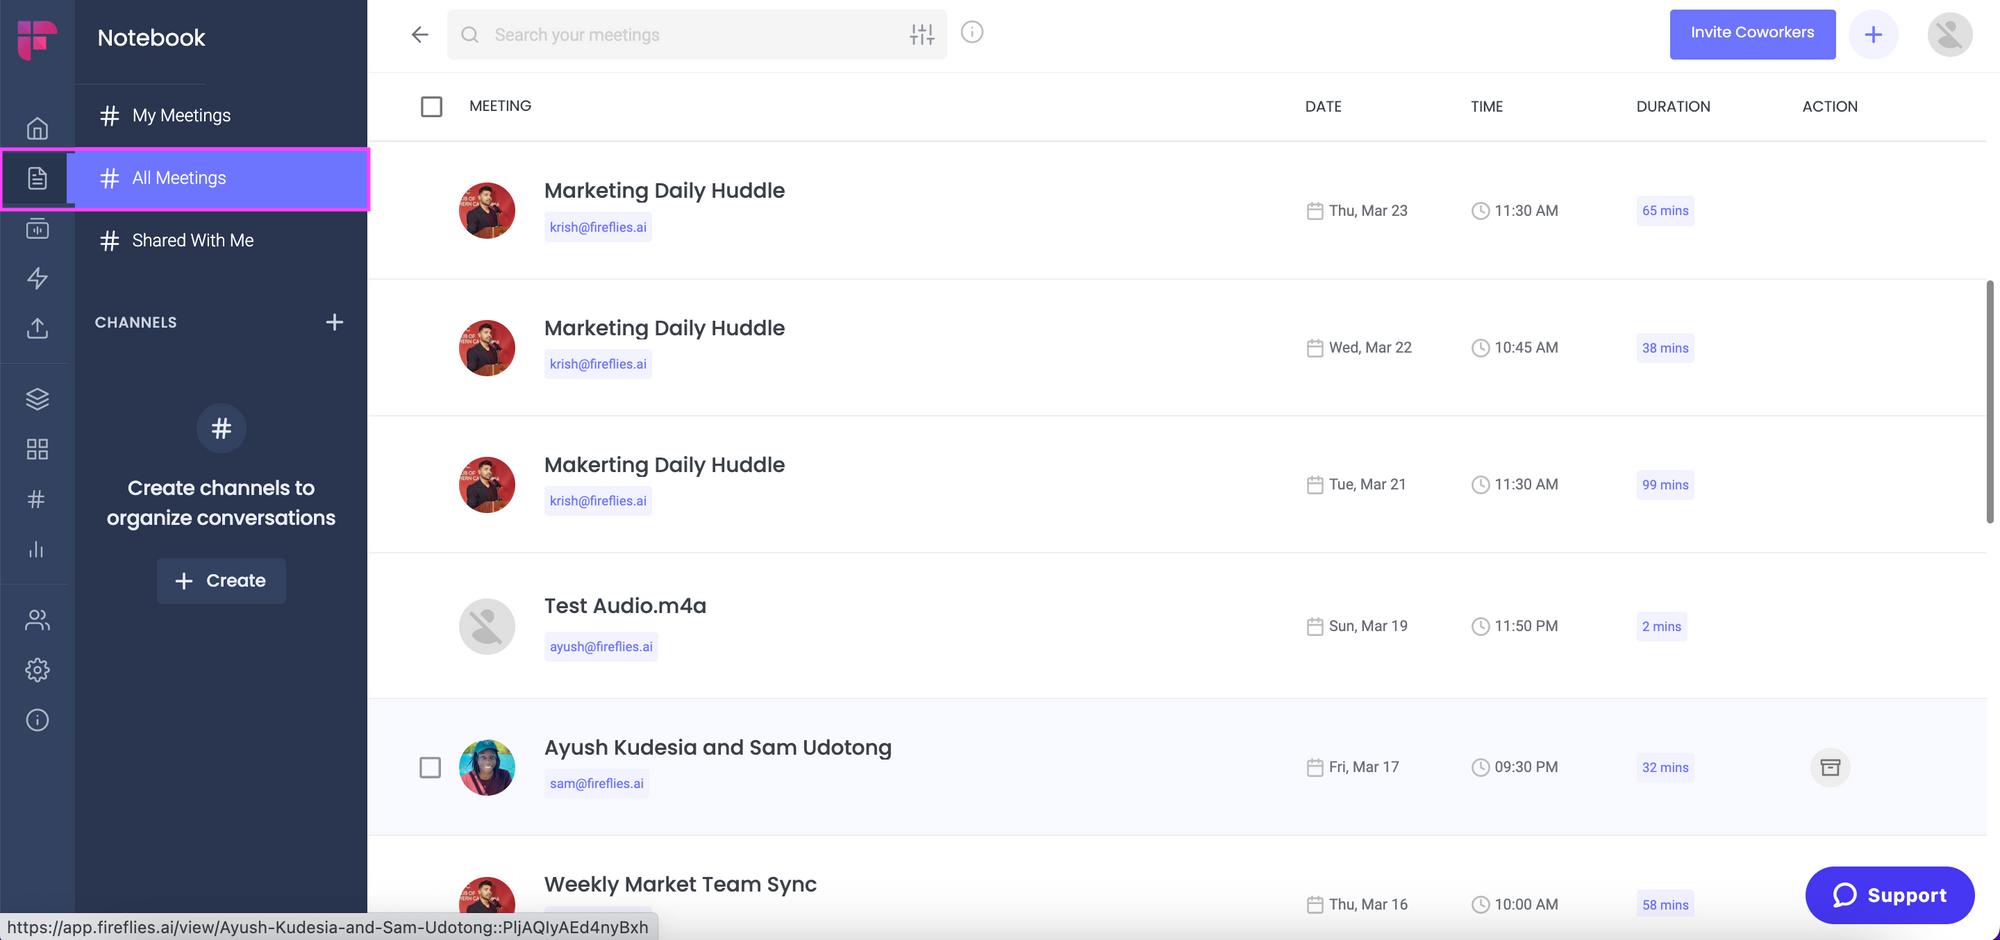Open AI Apps via the lightning icon
Screen dimensions: 2000x940
pyautogui.click(x=37, y=278)
